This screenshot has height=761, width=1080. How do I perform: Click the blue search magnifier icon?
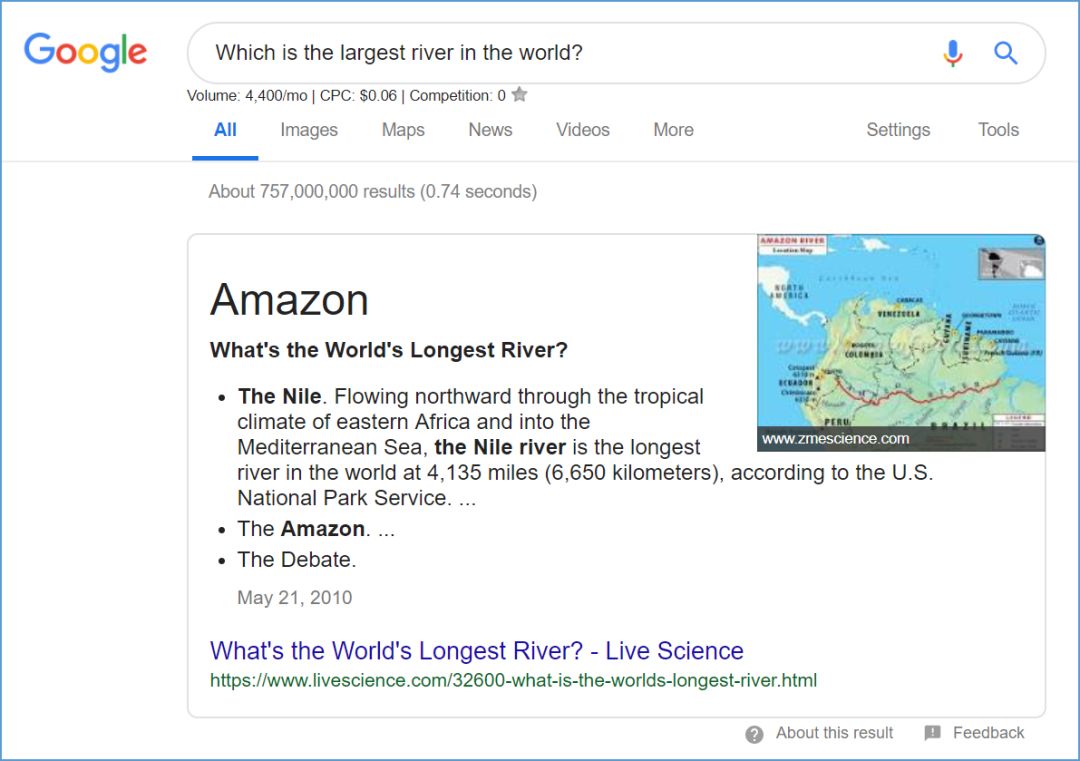click(x=1005, y=53)
